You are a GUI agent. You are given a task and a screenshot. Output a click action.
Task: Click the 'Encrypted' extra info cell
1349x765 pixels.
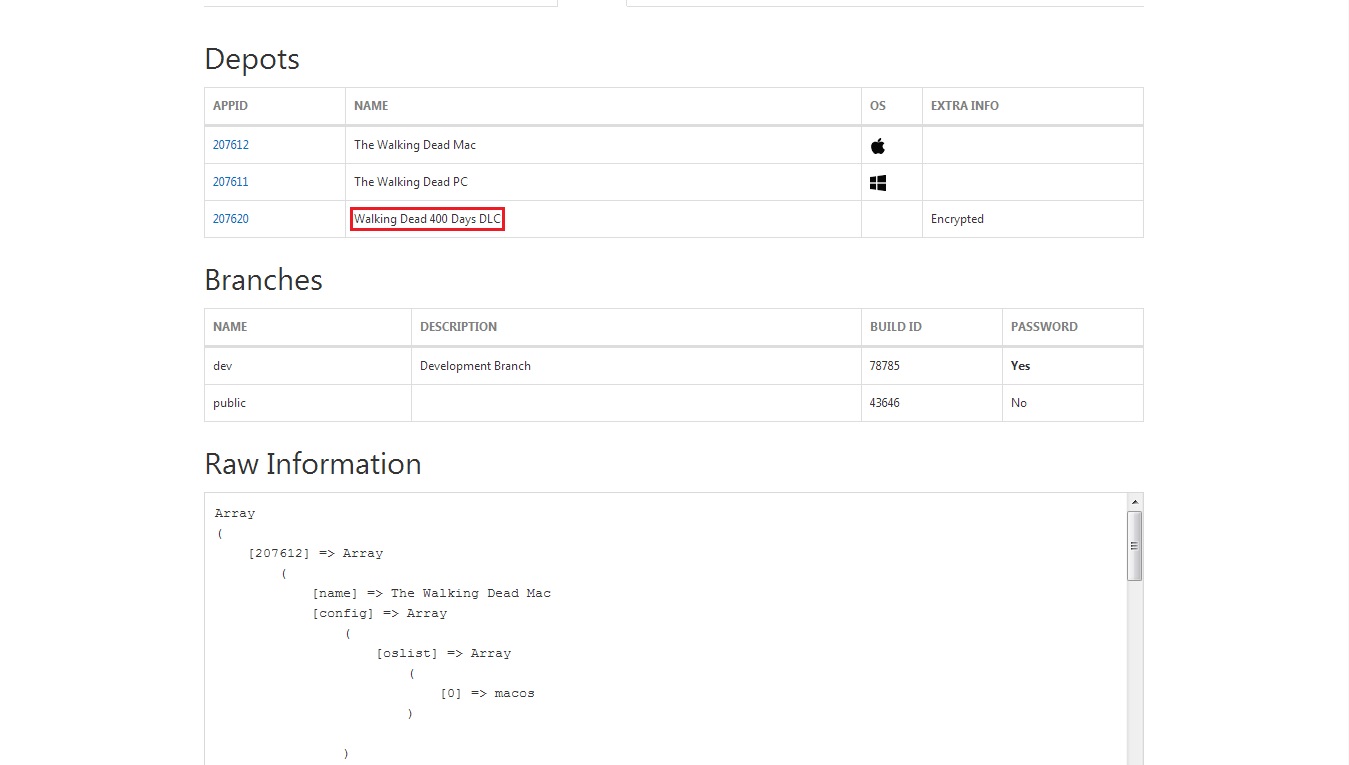(x=1032, y=219)
